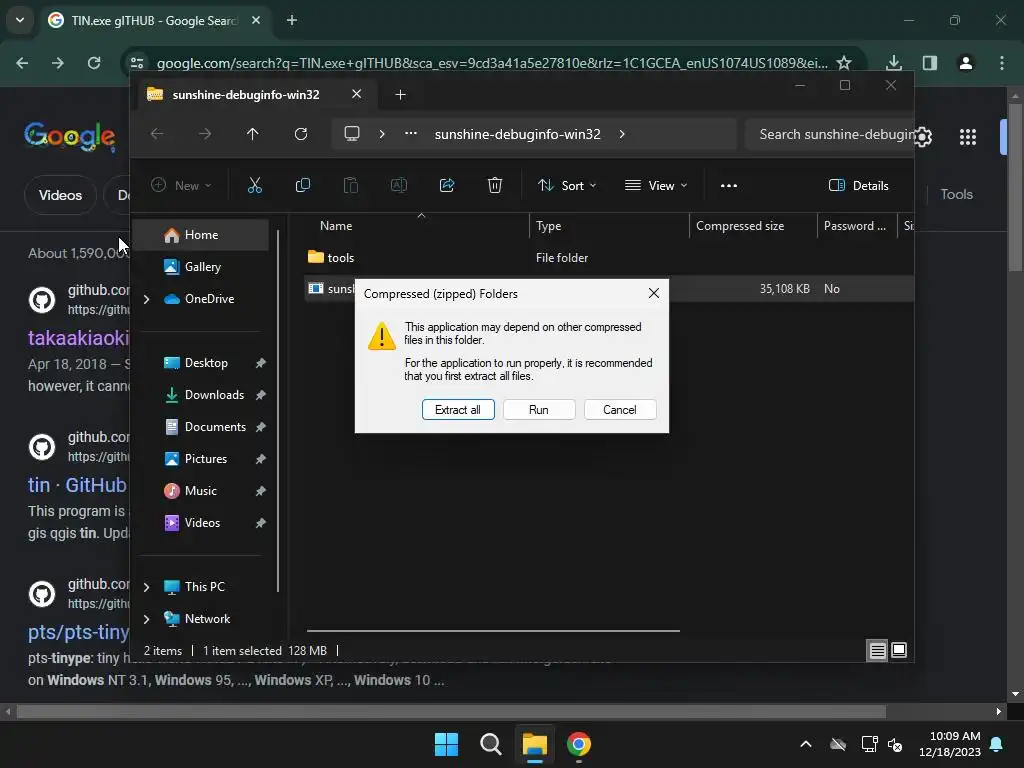
Task: Click the Explorer horizontal scrollbar
Action: [x=493, y=631]
